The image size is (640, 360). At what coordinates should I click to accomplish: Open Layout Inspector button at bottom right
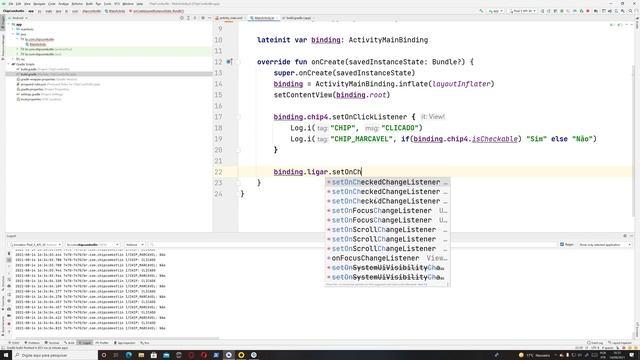(620, 343)
